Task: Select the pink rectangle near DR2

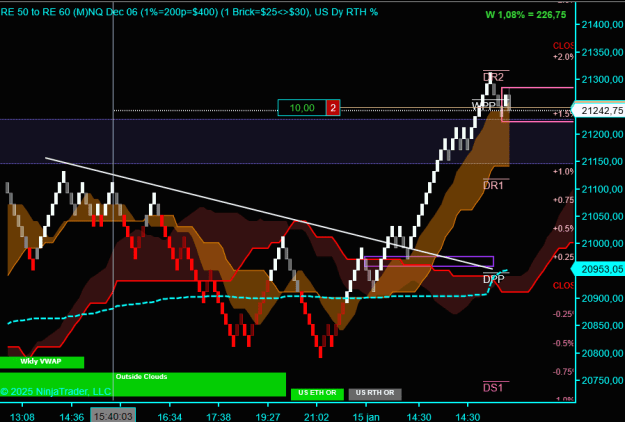Action: coord(537,104)
